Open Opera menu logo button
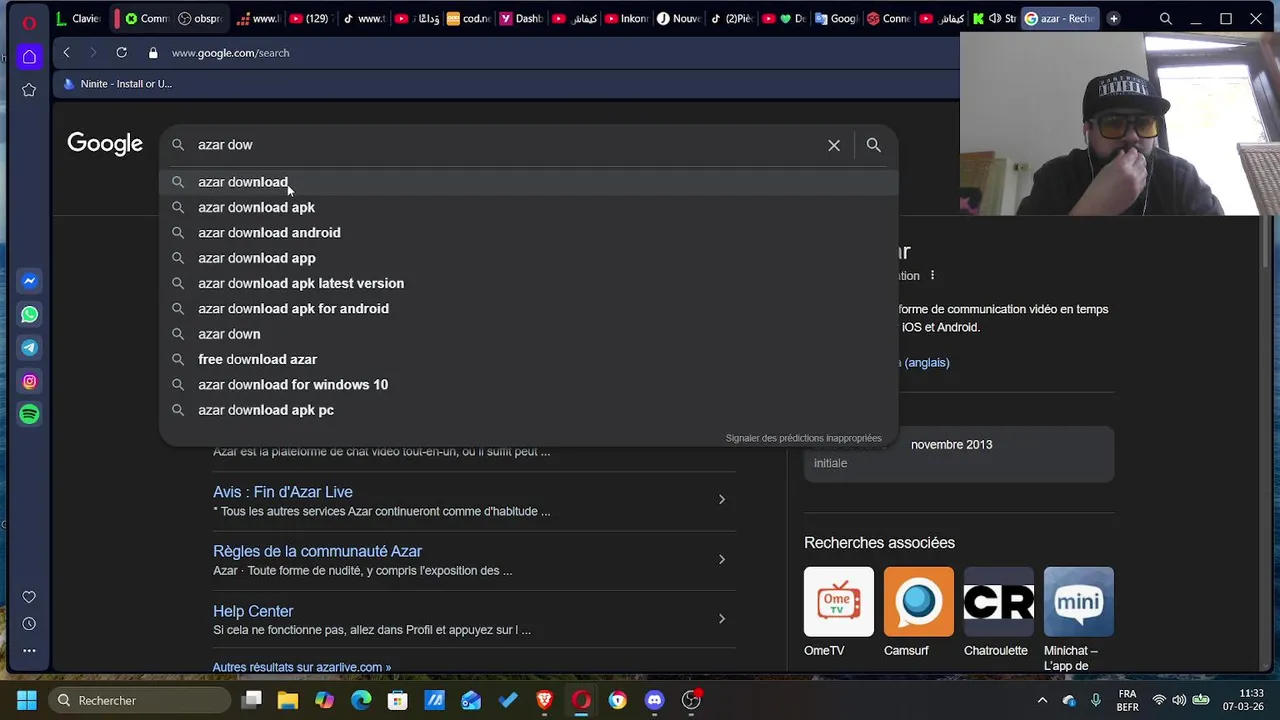Screen dimensions: 1280x720 click(29, 22)
